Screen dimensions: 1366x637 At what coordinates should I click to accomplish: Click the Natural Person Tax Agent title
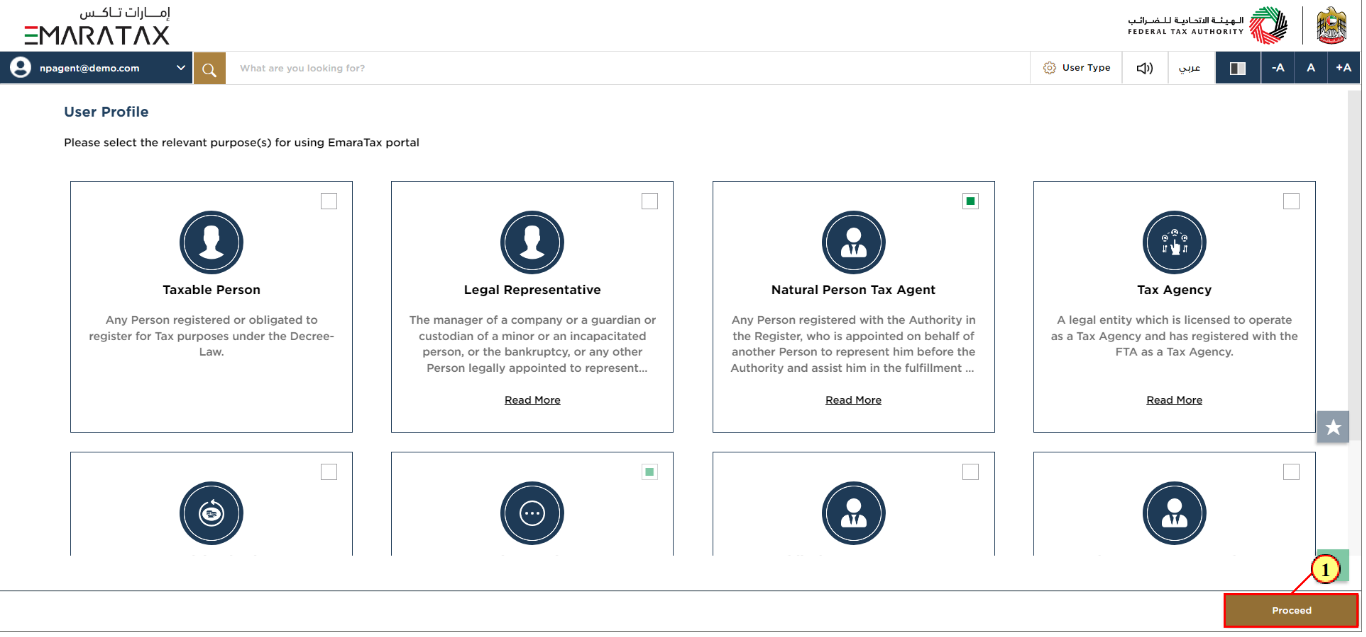(x=853, y=290)
